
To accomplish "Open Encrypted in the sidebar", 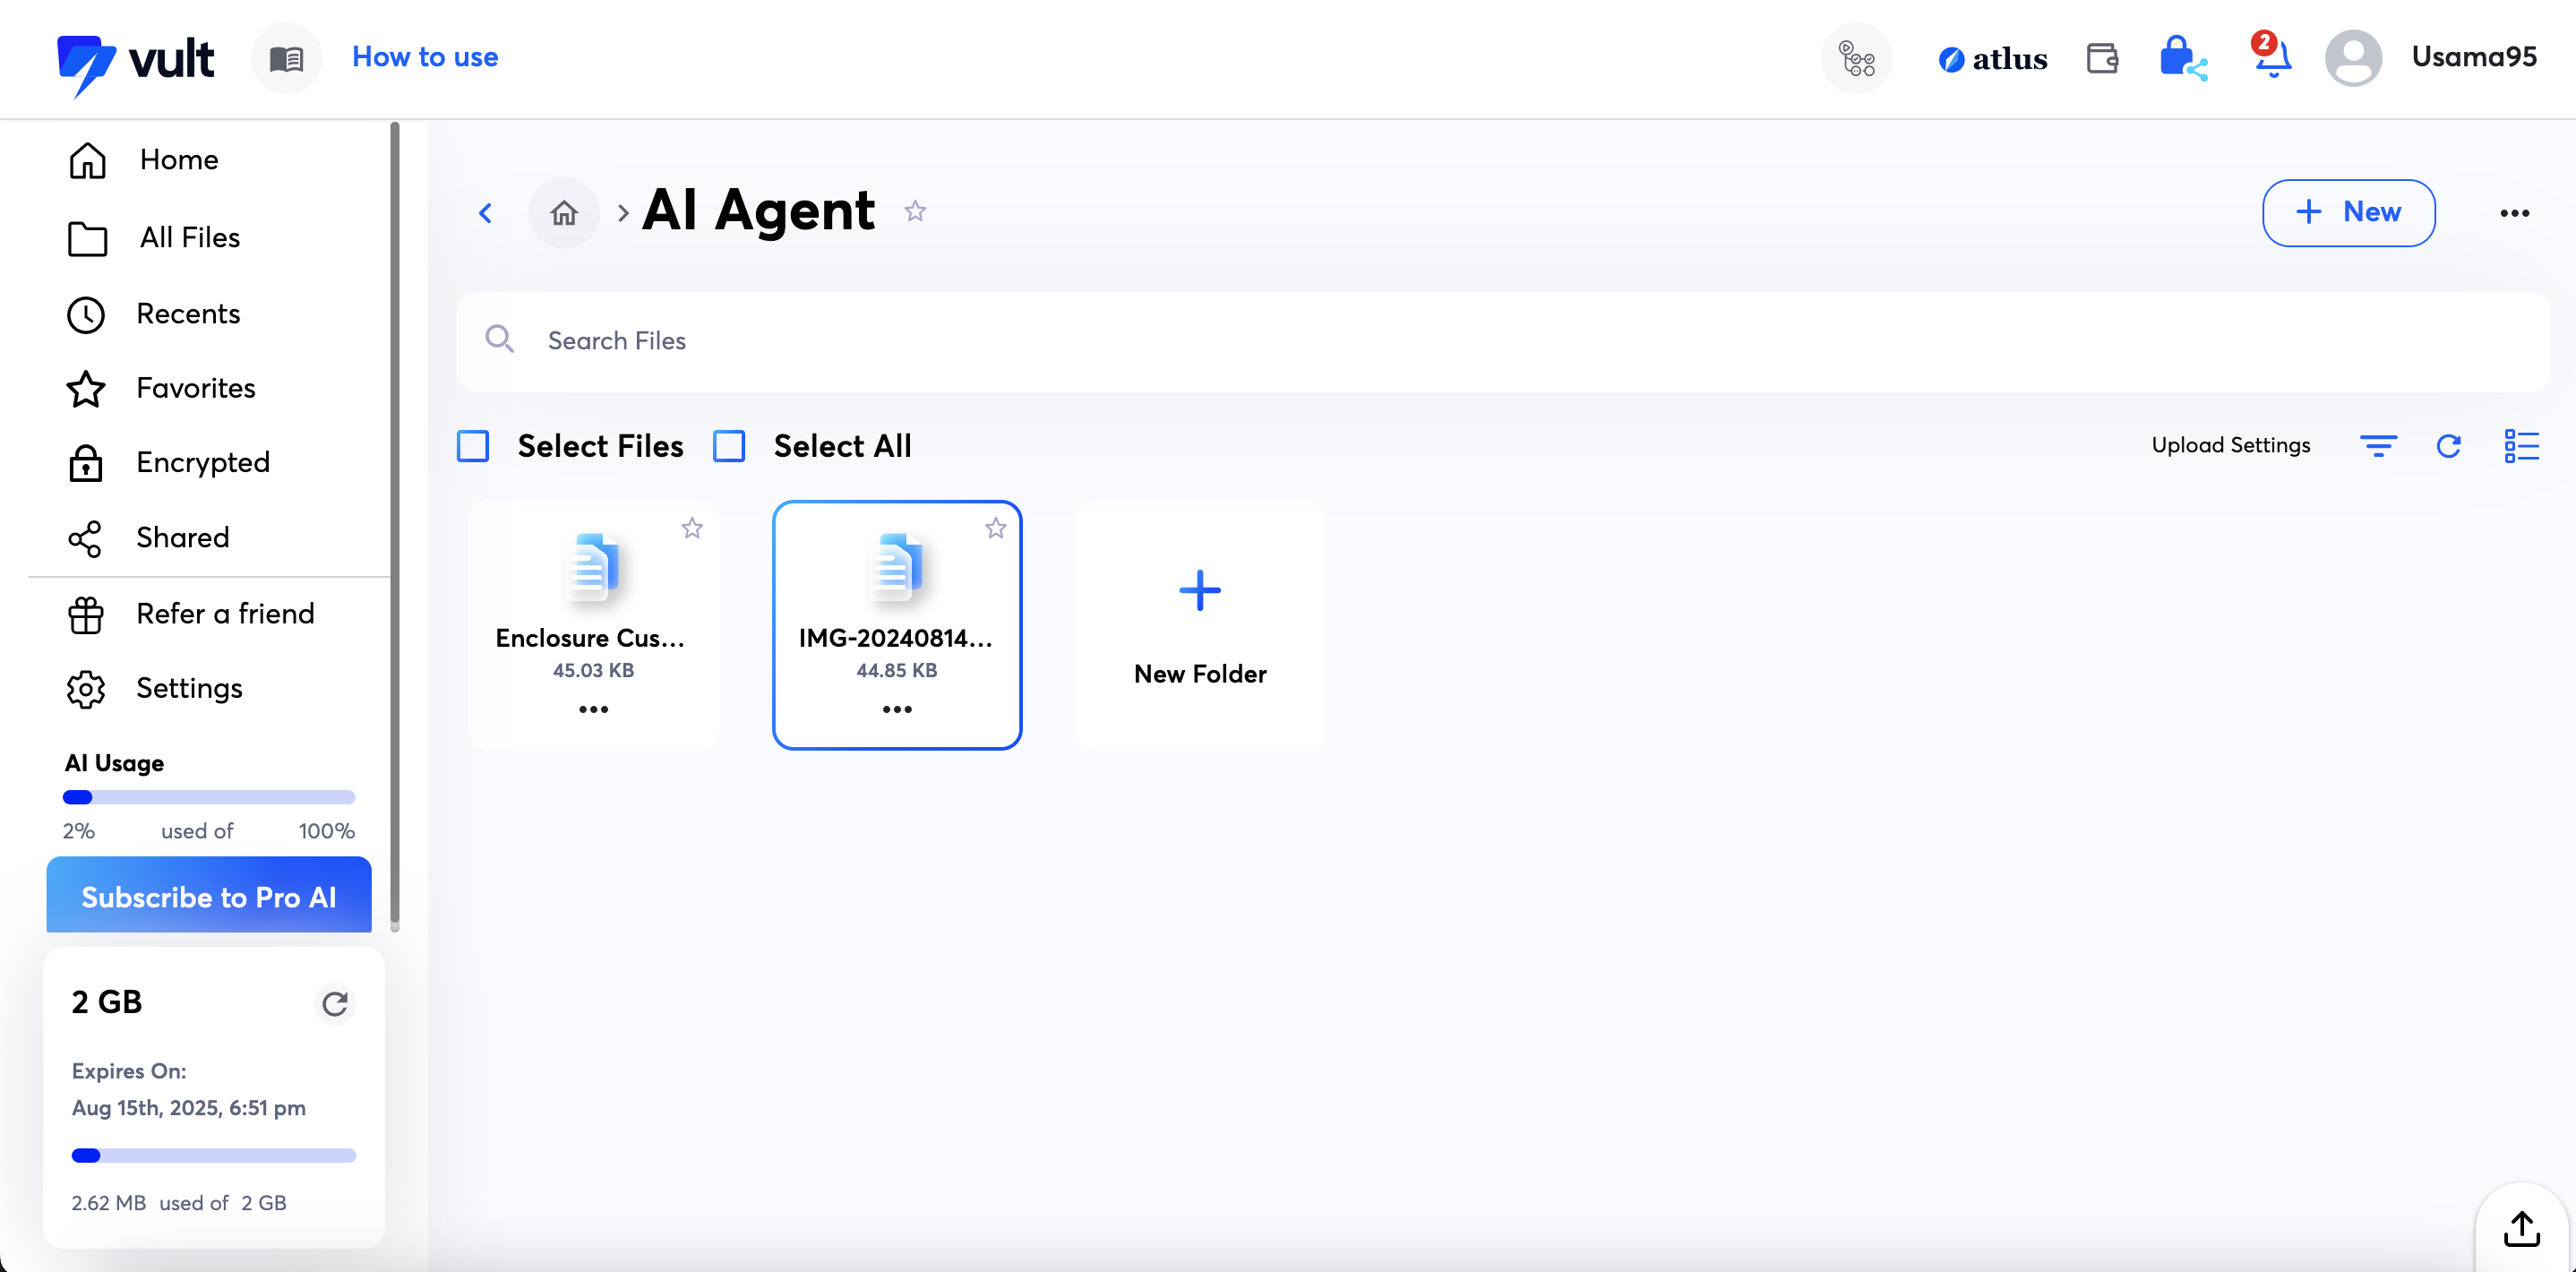I will coord(203,462).
